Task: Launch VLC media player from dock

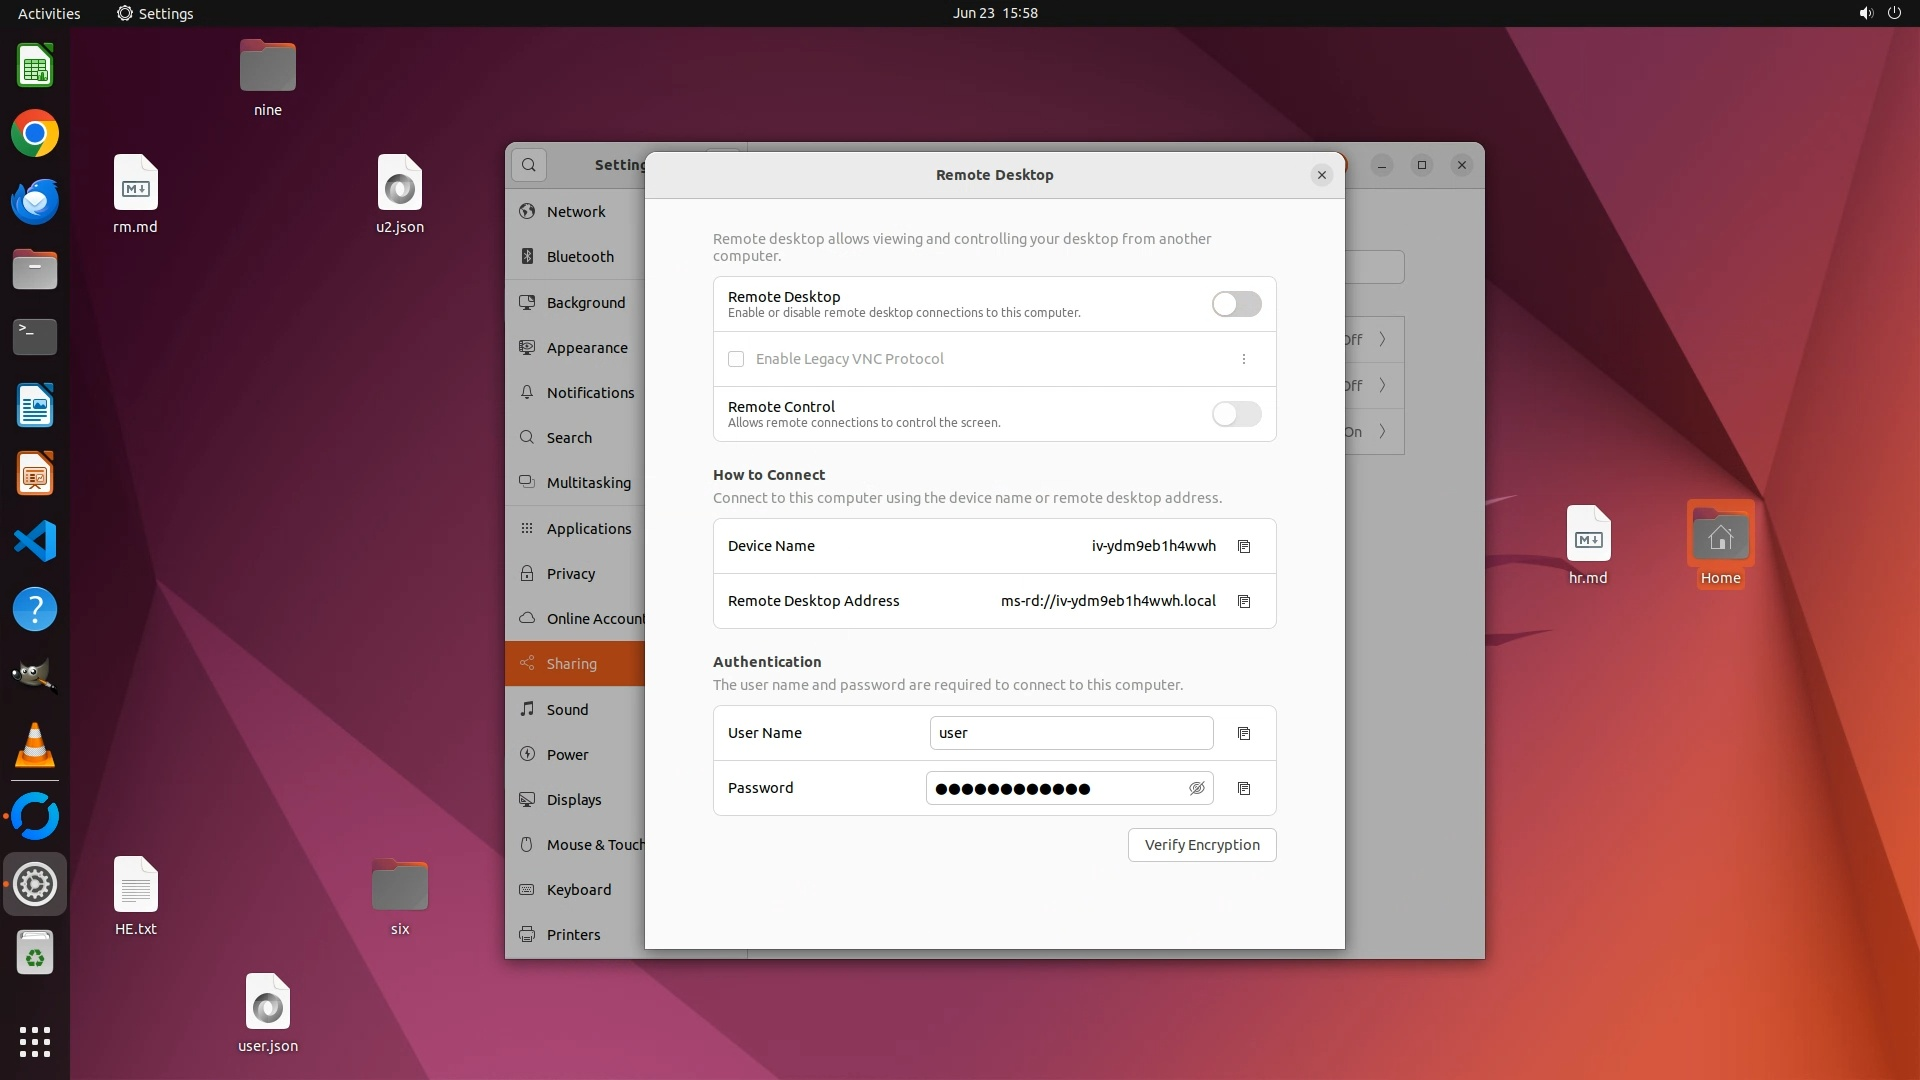Action: point(35,745)
